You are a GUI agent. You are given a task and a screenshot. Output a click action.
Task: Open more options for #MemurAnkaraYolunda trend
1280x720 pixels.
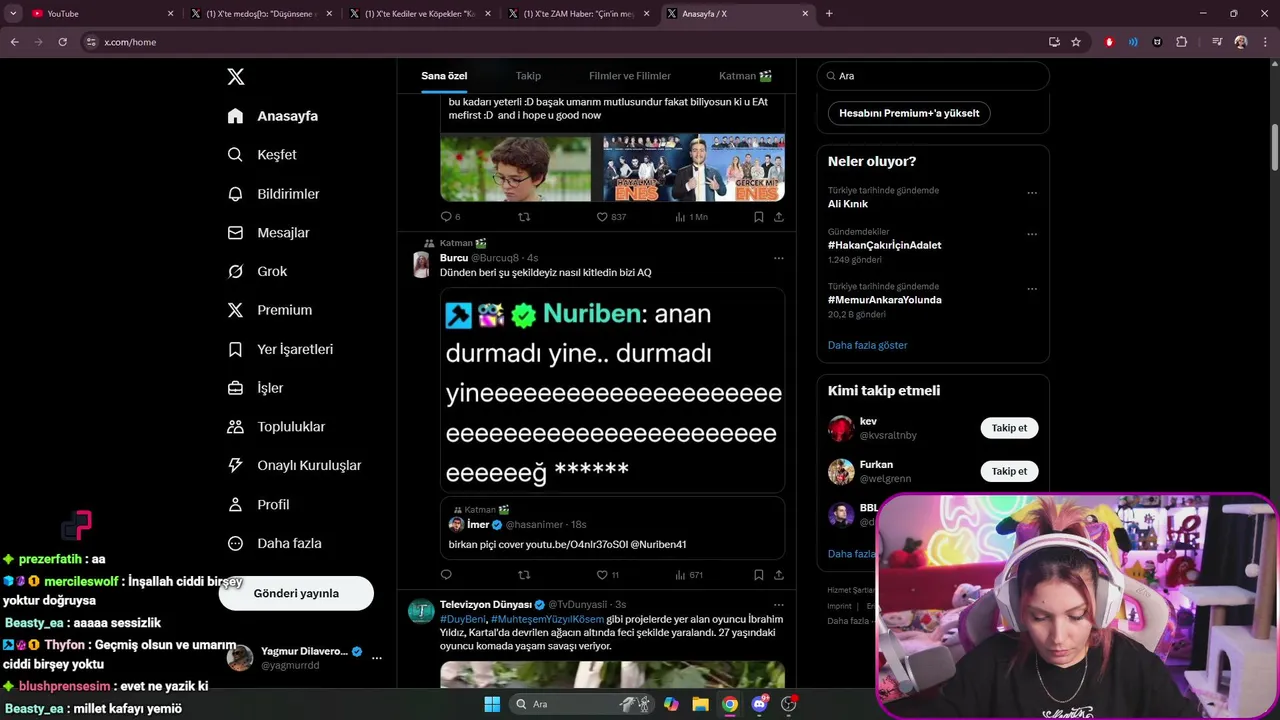click(1032, 289)
